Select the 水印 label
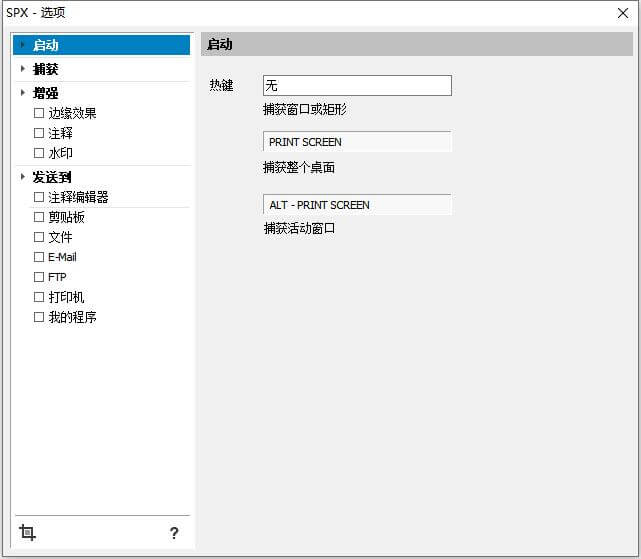Viewport: 641px width, 559px height. [x=61, y=153]
